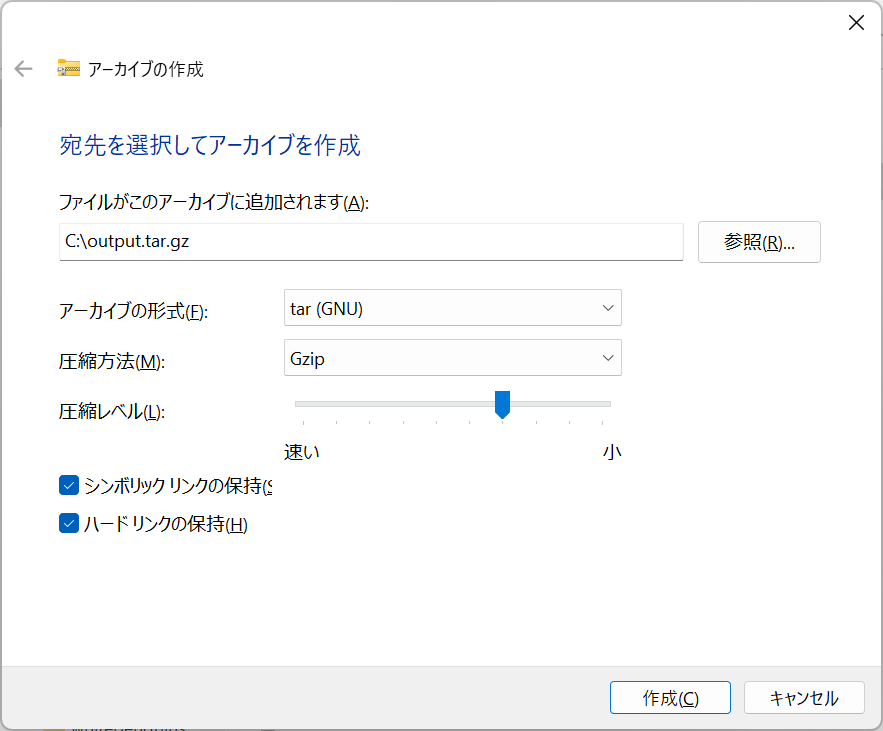Screen dimensions: 883x731
Task: Show Gzip alternatives using the dropdown arrow
Action: click(607, 357)
